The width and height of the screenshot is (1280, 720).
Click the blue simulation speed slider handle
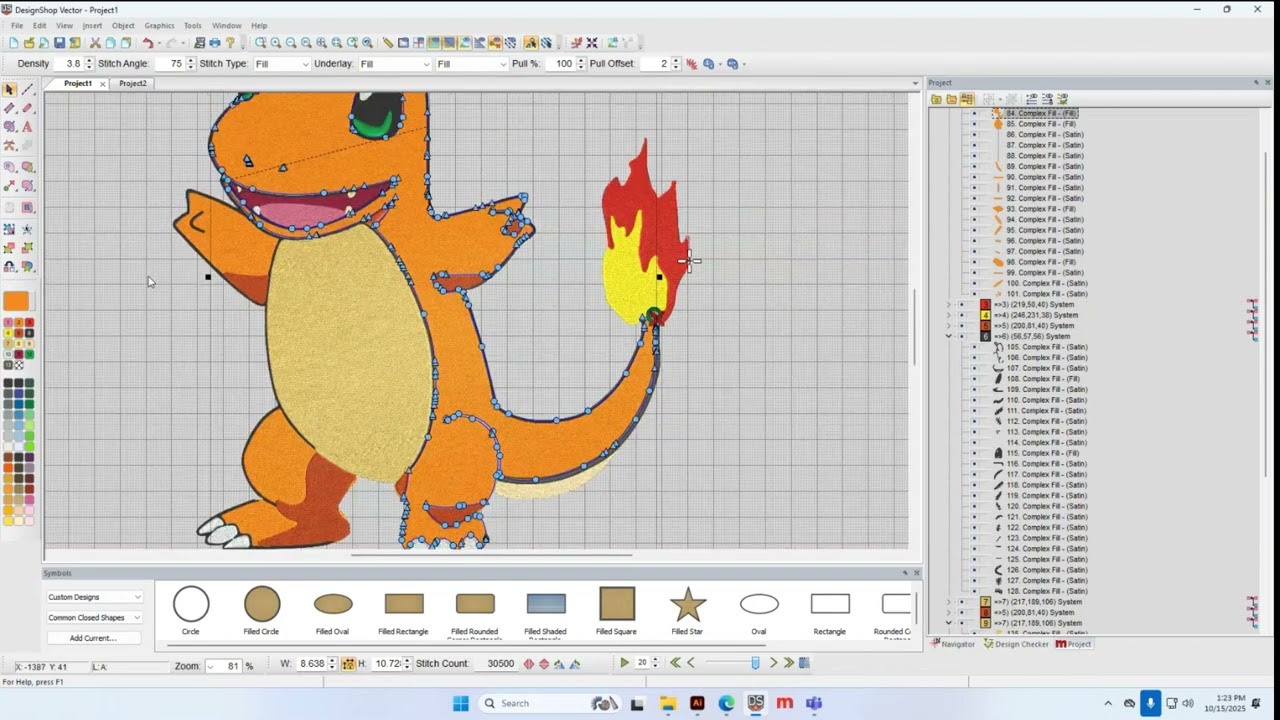coord(755,663)
